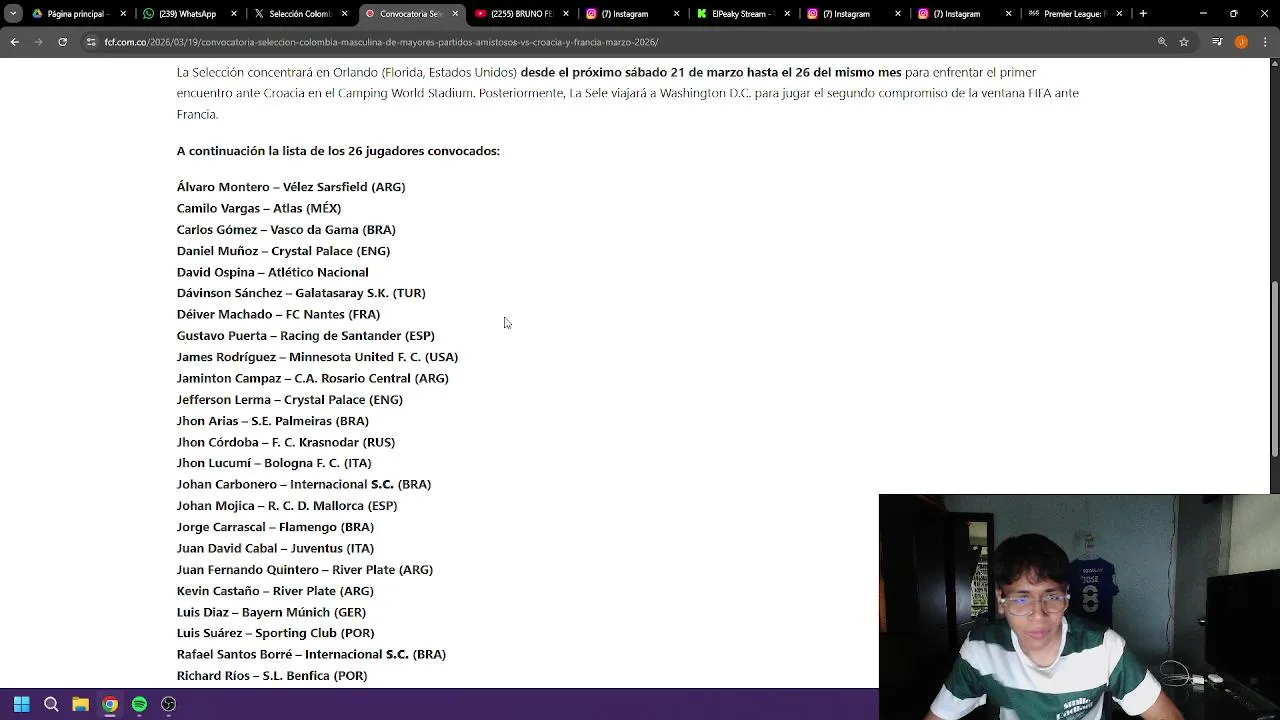The width and height of the screenshot is (1280, 720).
Task: Go back to the previous page
Action: [x=14, y=42]
